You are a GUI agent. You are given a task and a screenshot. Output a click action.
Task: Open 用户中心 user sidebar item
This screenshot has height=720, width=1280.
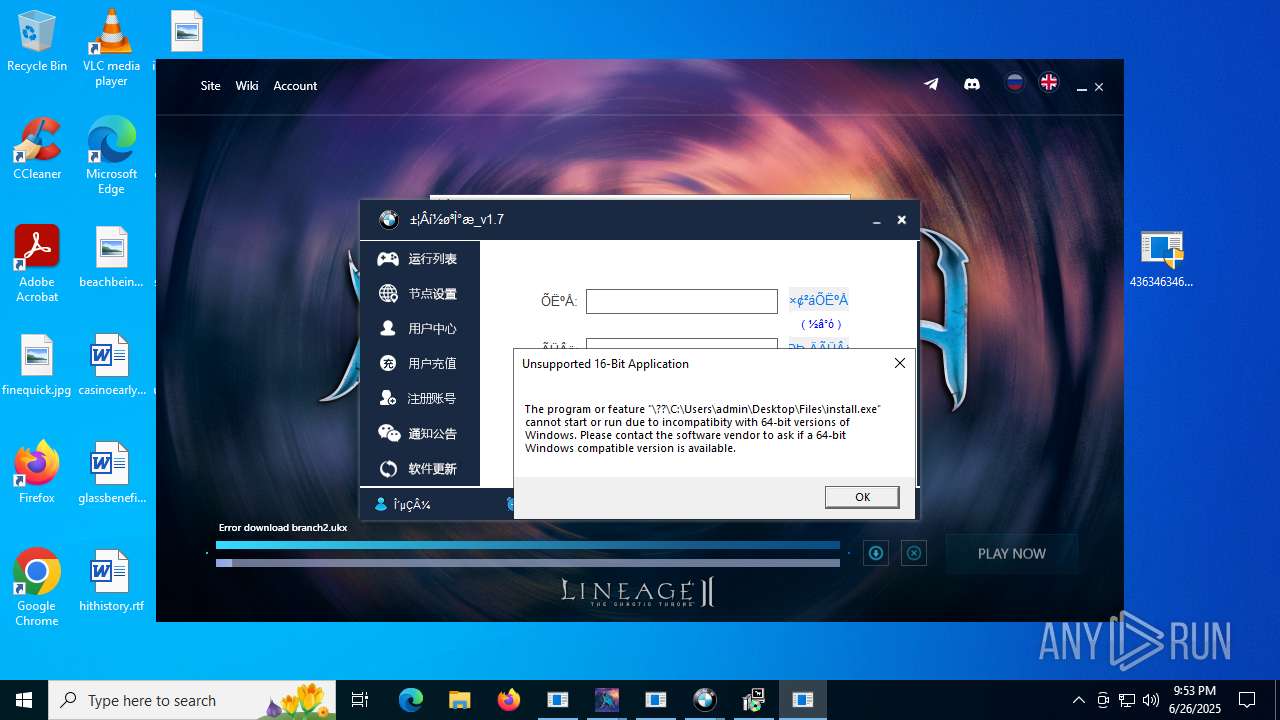(x=420, y=329)
